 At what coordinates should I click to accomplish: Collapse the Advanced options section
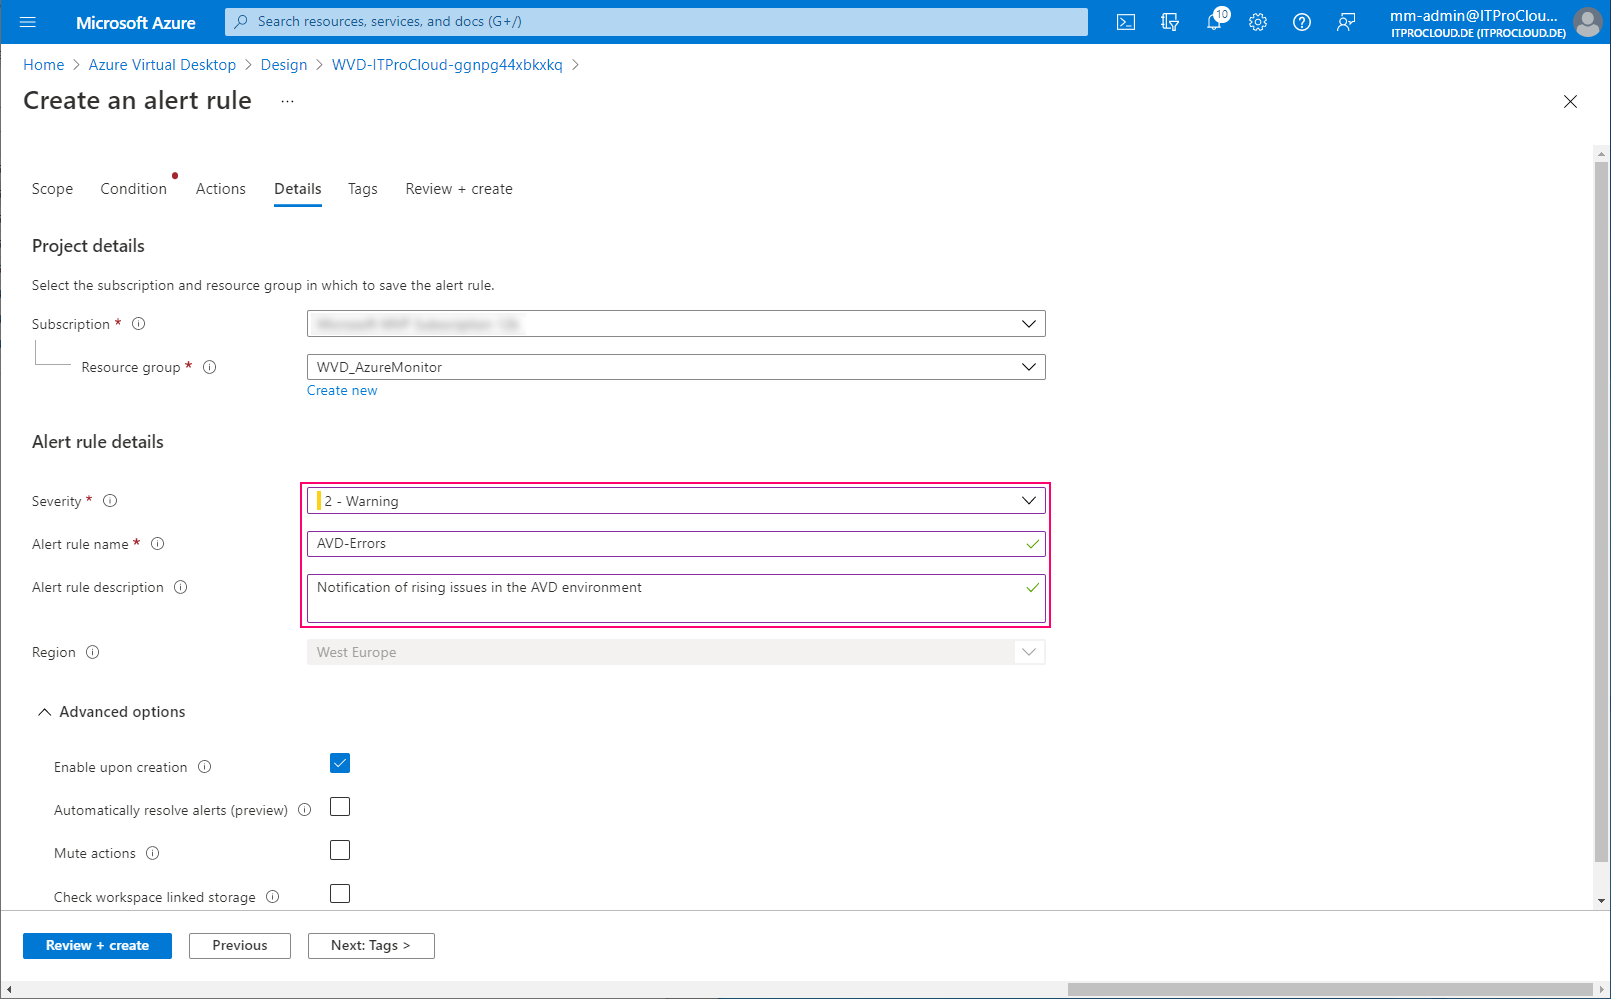pos(111,712)
